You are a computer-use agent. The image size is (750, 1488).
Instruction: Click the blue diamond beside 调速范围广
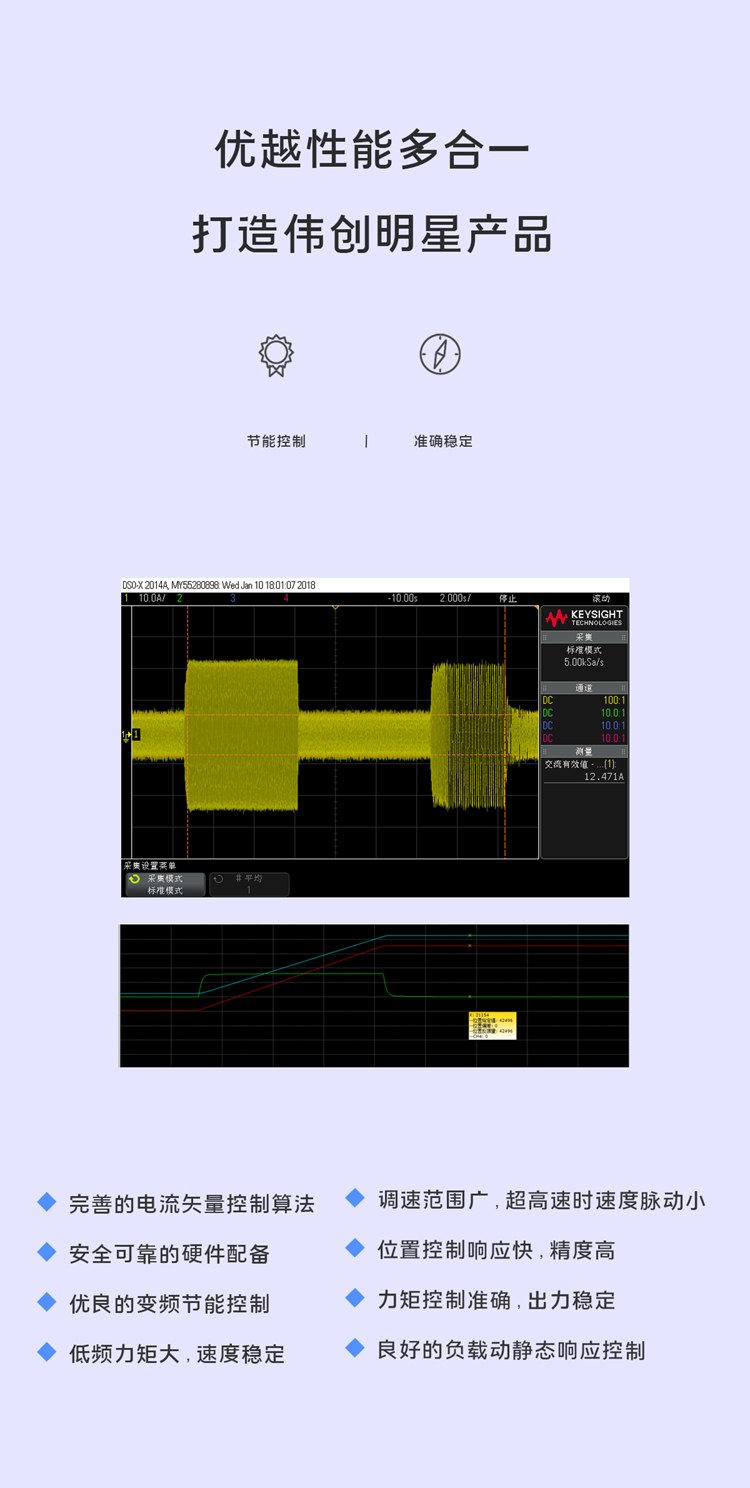coord(355,1198)
